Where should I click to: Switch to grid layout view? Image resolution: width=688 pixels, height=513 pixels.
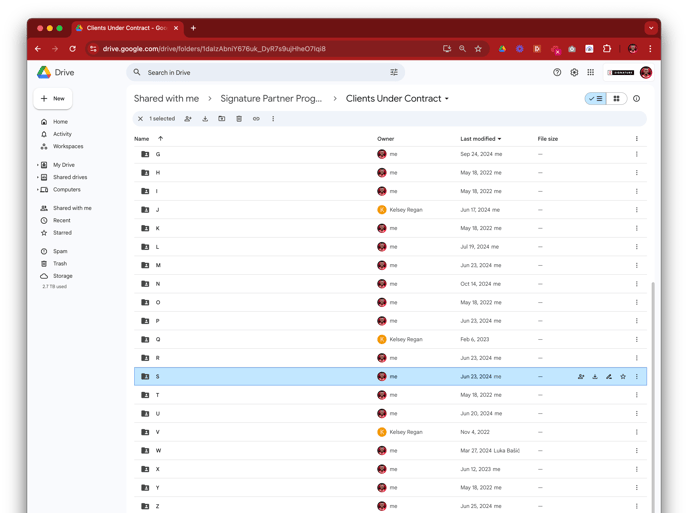(616, 99)
